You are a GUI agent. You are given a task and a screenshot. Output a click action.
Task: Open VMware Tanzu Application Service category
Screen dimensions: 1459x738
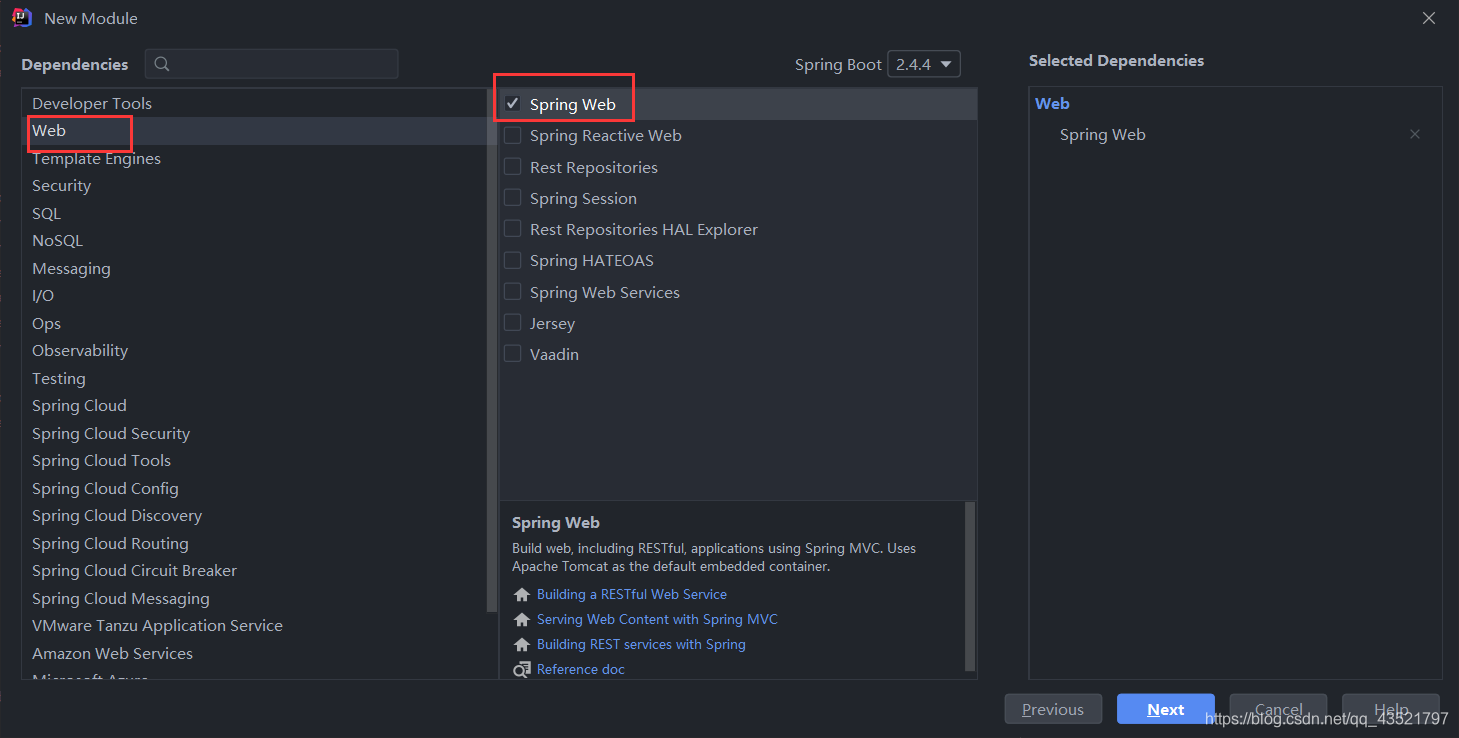(x=254, y=626)
